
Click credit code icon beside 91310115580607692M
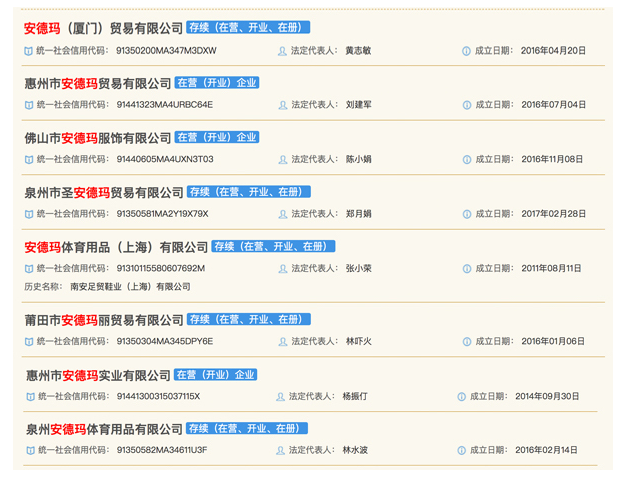point(29,269)
